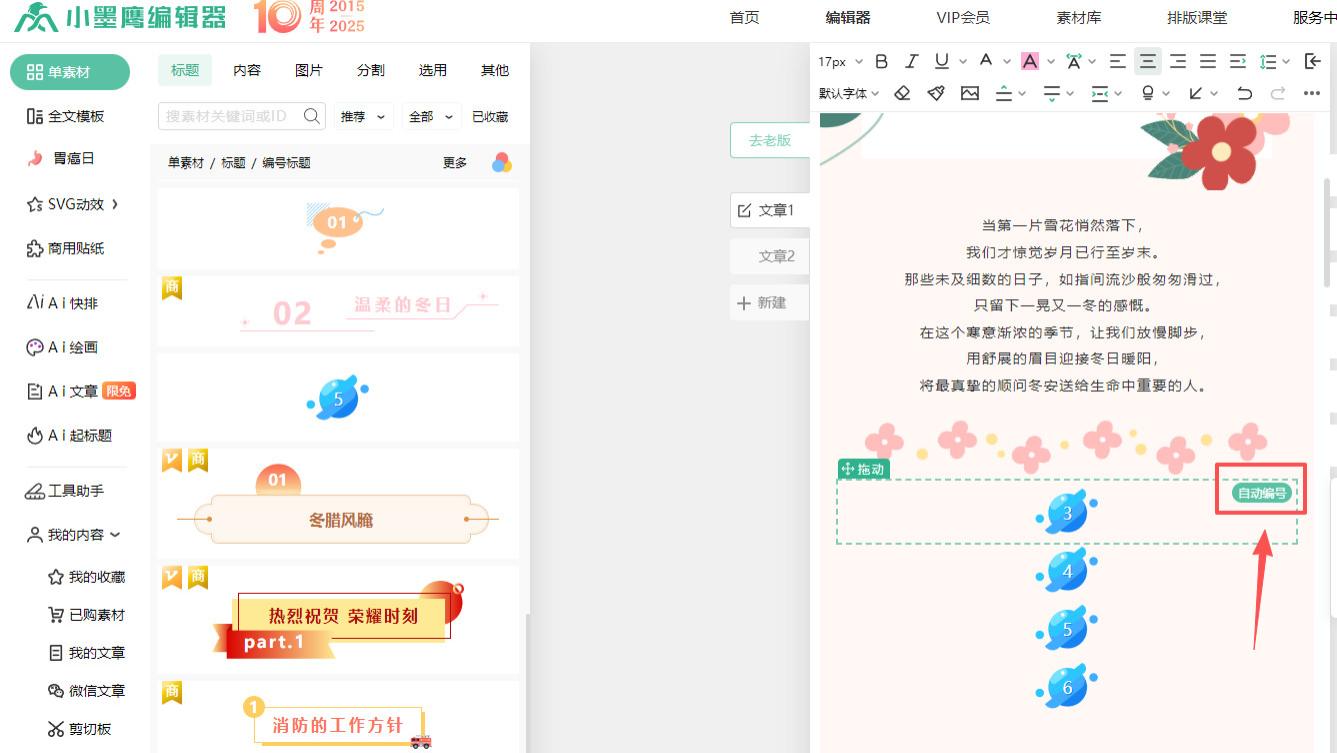Expand the 全部 filter dropdown
1337x753 pixels.
[x=430, y=116]
